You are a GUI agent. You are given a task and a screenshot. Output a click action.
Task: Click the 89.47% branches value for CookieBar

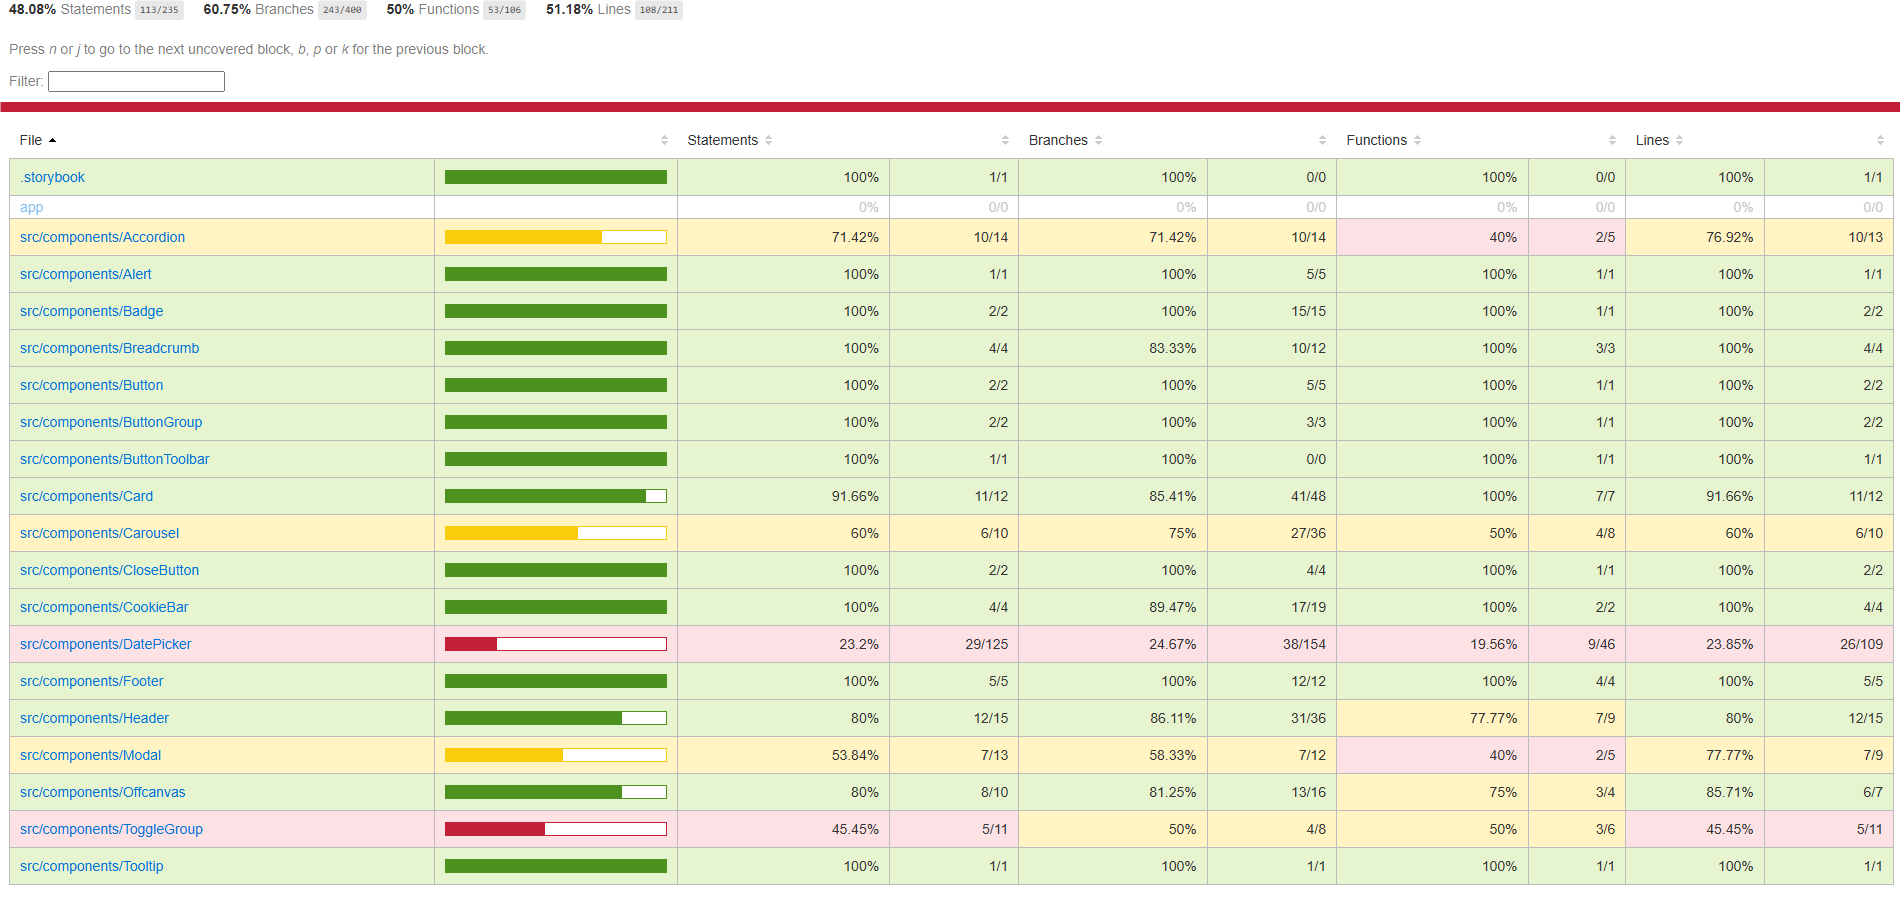pyautogui.click(x=1172, y=607)
